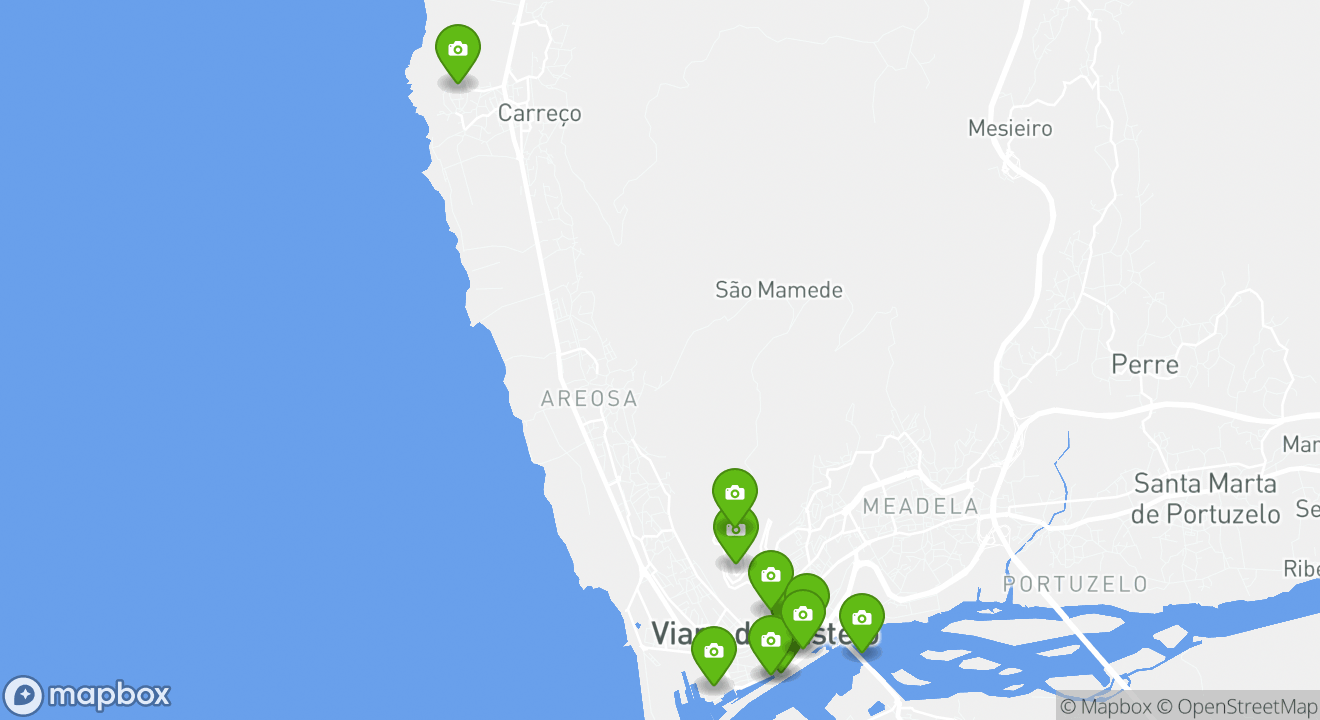
Task: Open the © OpenStreetMap attribution link
Action: point(1238,706)
